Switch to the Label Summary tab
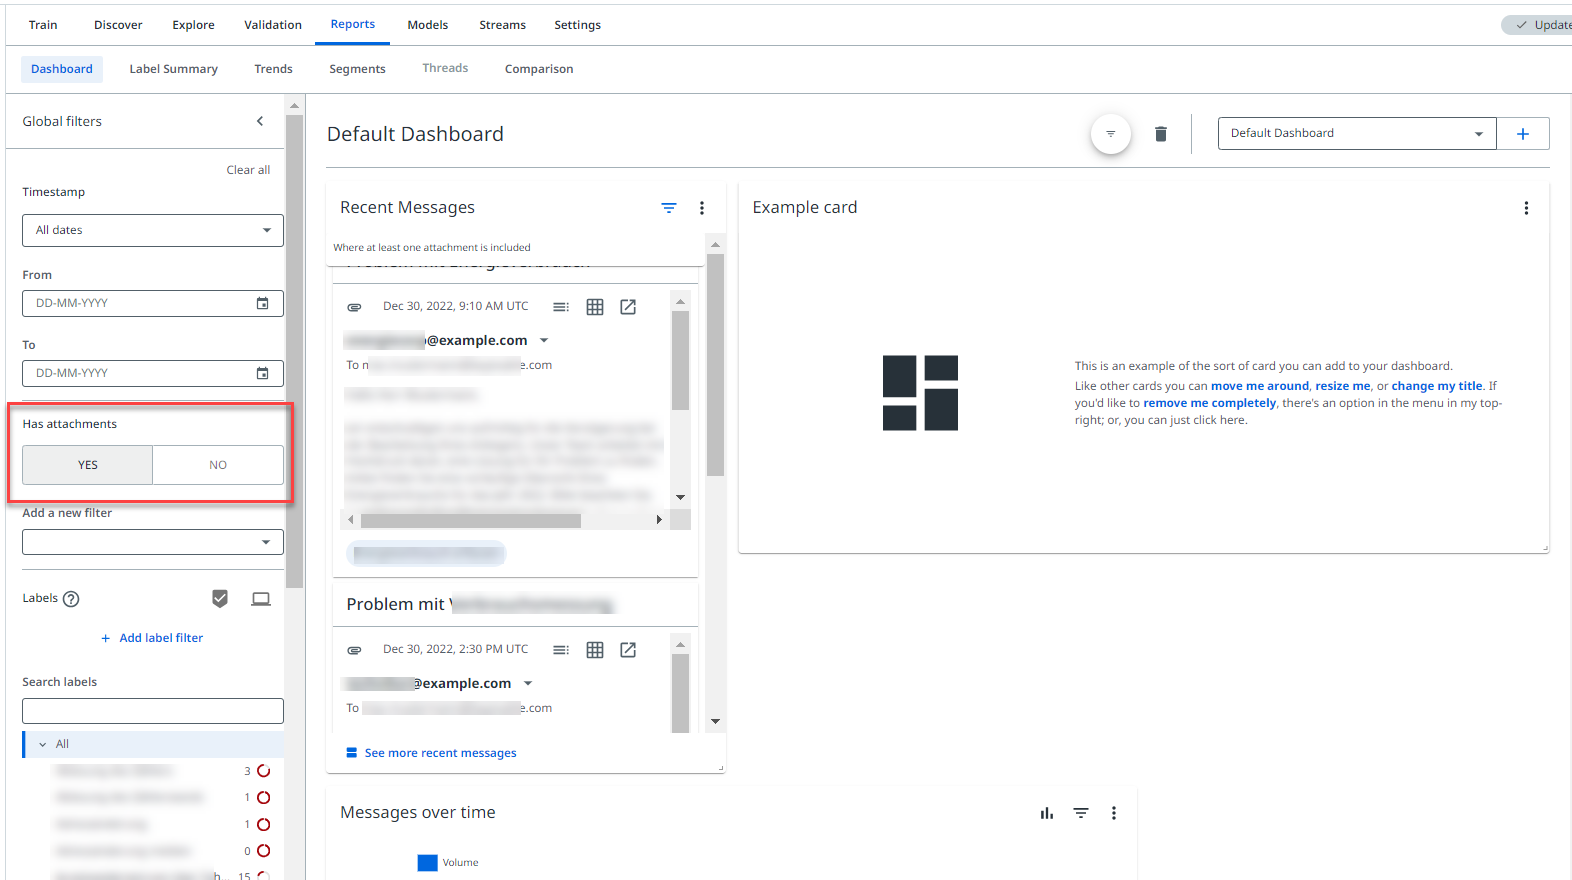This screenshot has width=1572, height=880. coord(173,69)
